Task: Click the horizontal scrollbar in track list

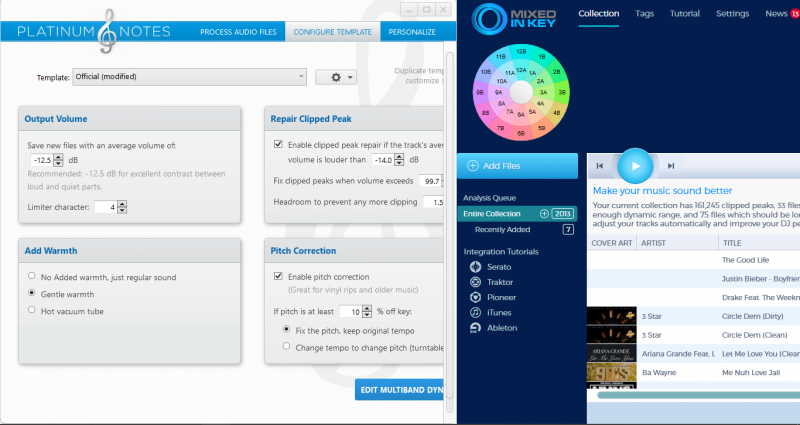Action: point(698,395)
